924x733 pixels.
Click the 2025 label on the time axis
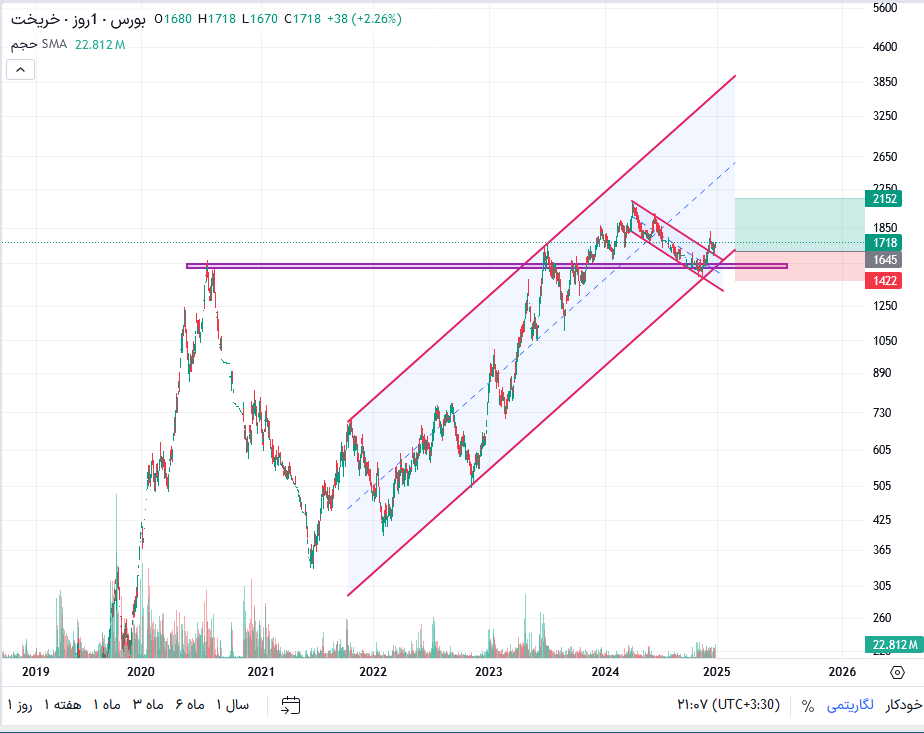click(717, 672)
